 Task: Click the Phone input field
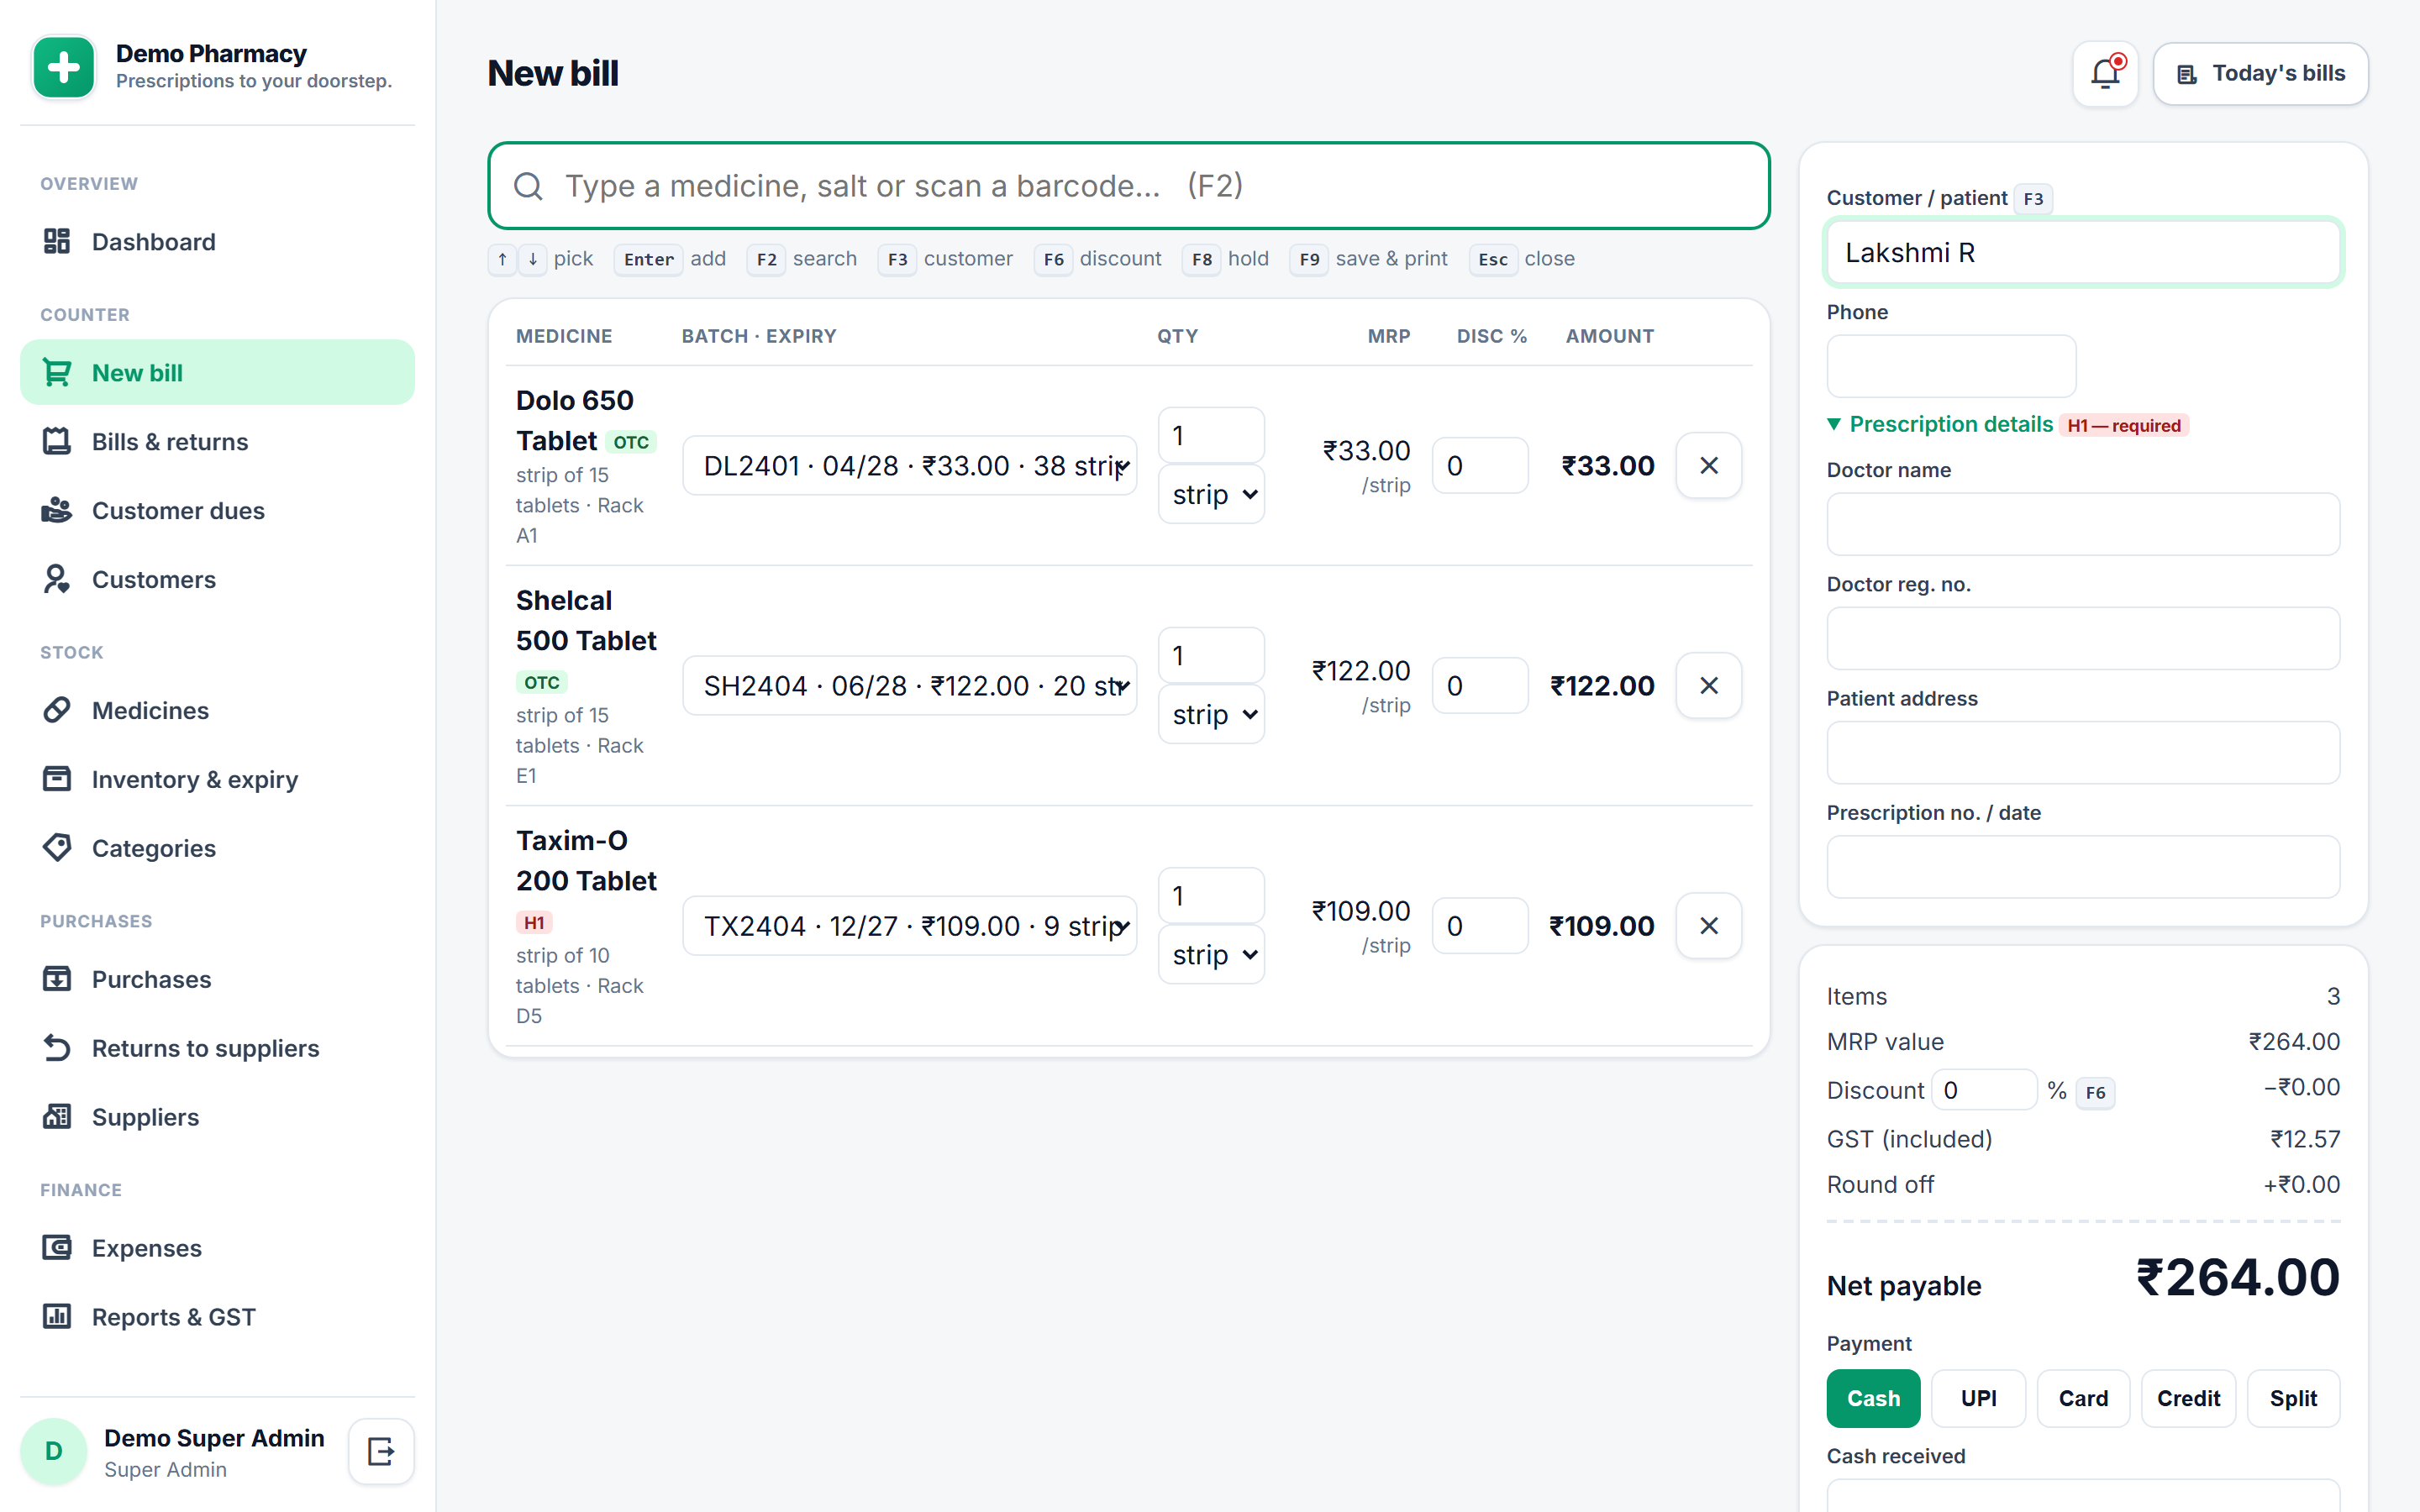tap(1951, 366)
